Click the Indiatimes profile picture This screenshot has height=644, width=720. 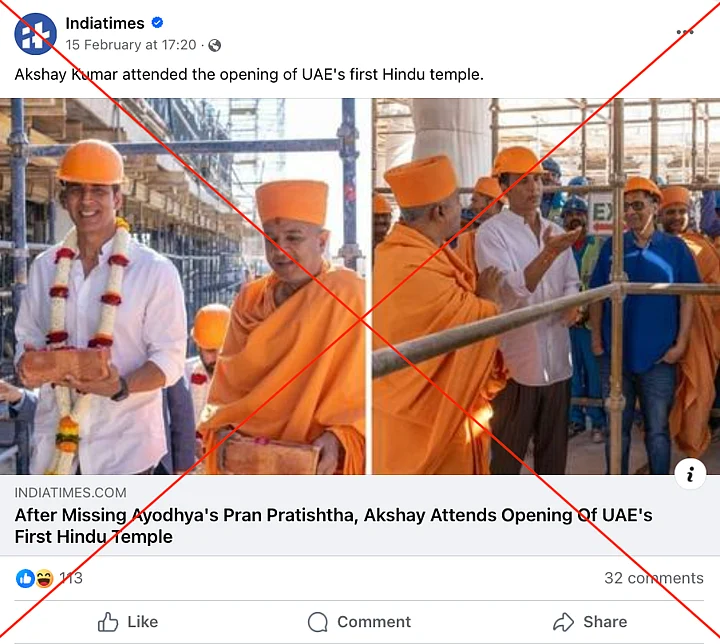click(x=35, y=34)
